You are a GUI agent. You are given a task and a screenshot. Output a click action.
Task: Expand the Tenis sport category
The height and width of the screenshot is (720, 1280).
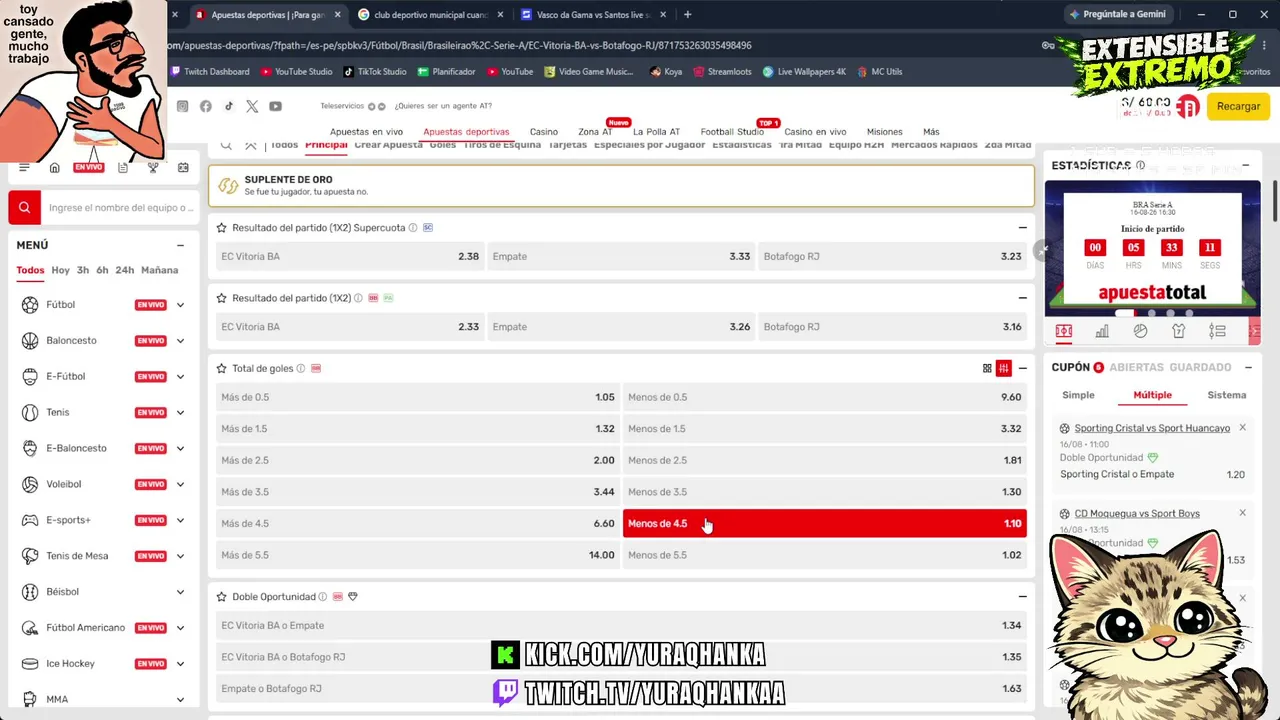click(180, 413)
